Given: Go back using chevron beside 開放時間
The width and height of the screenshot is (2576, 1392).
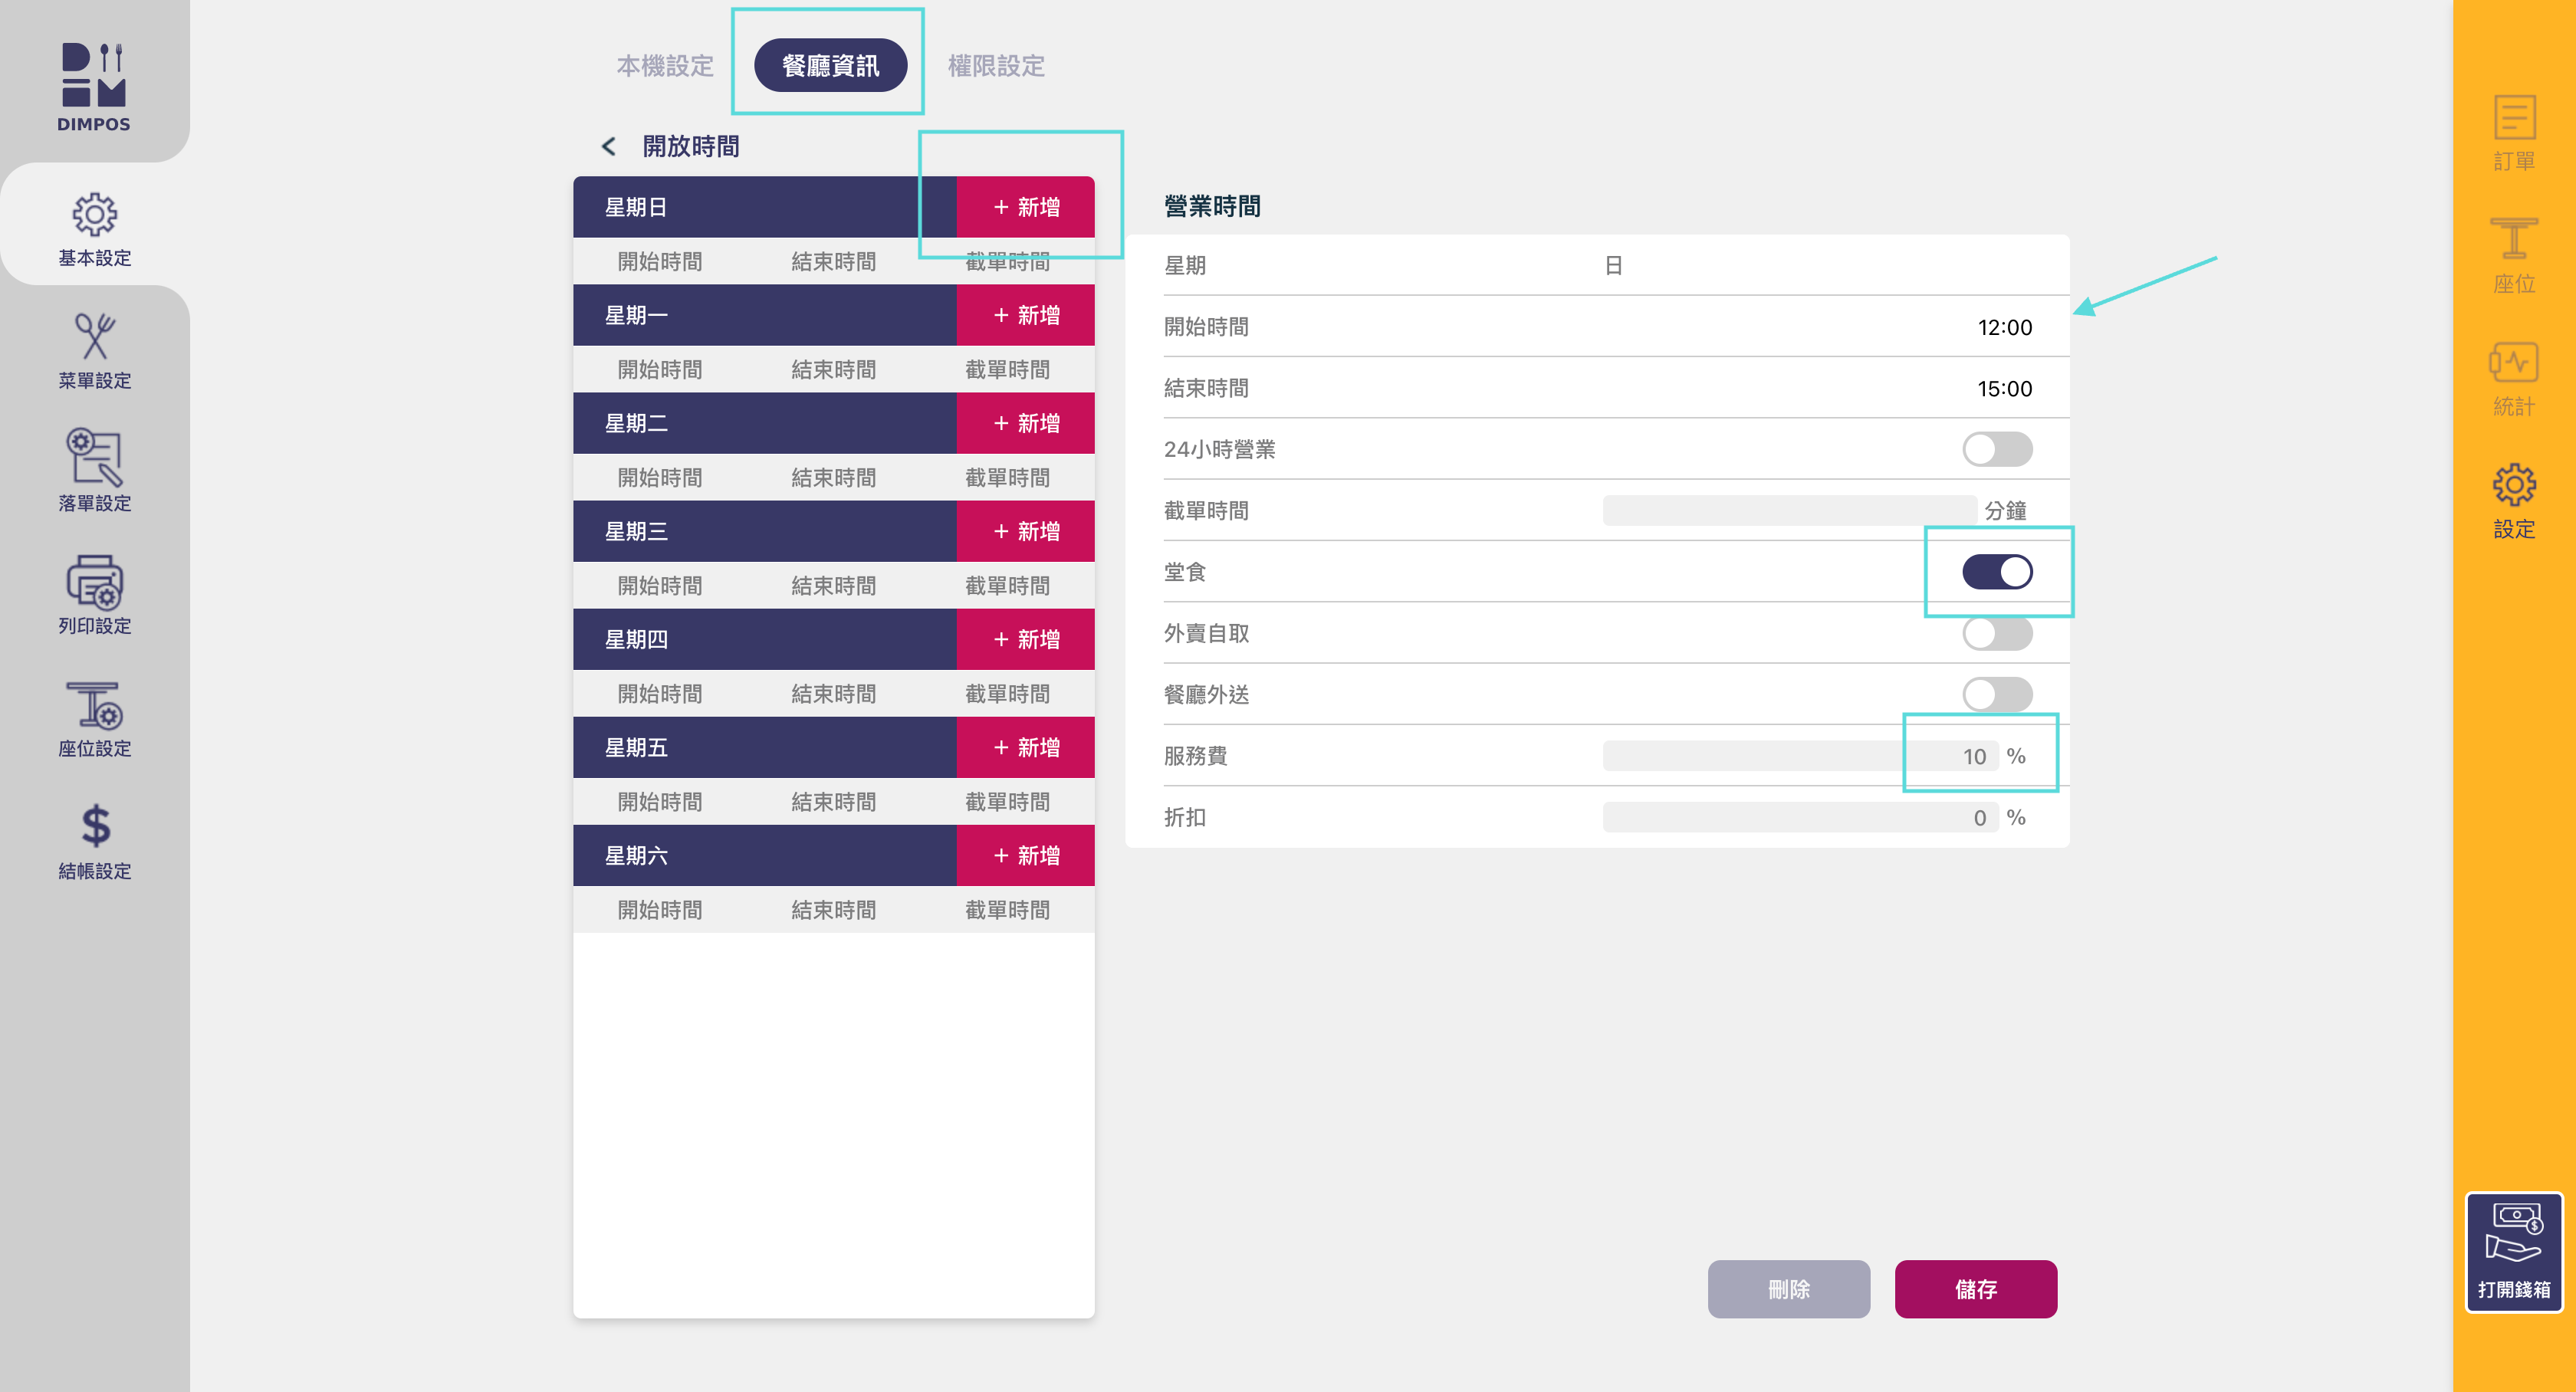Looking at the screenshot, I should [608, 147].
